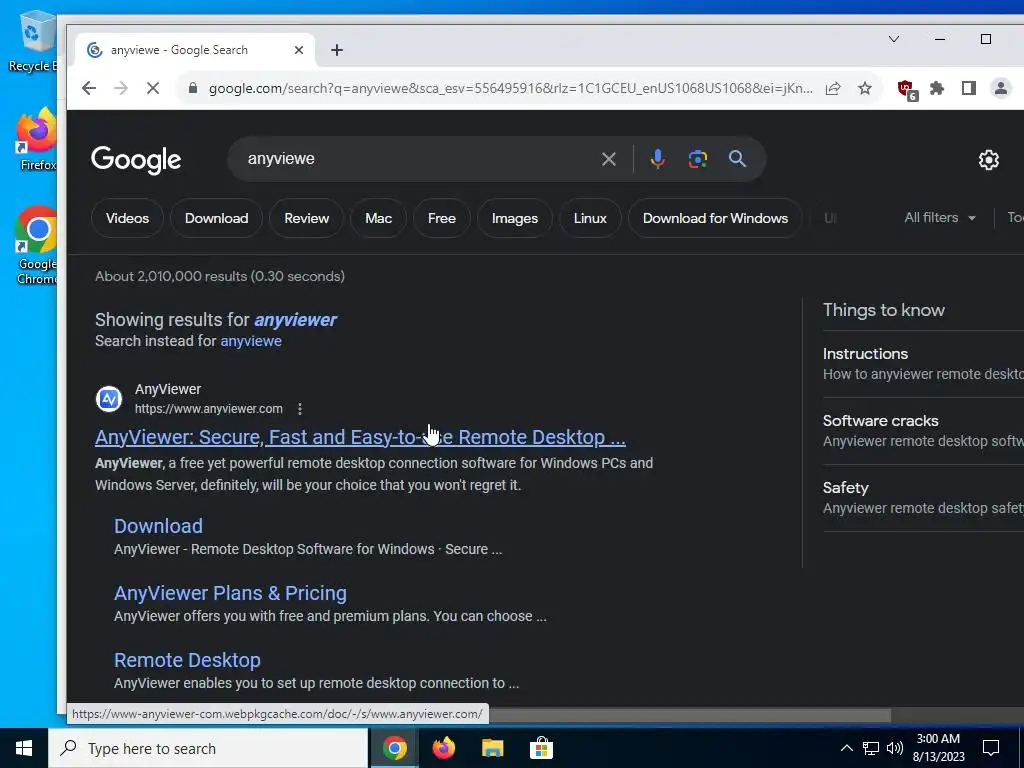Screen dimensions: 1024x768
Task: Bookmark this tab with the star icon
Action: point(865,88)
